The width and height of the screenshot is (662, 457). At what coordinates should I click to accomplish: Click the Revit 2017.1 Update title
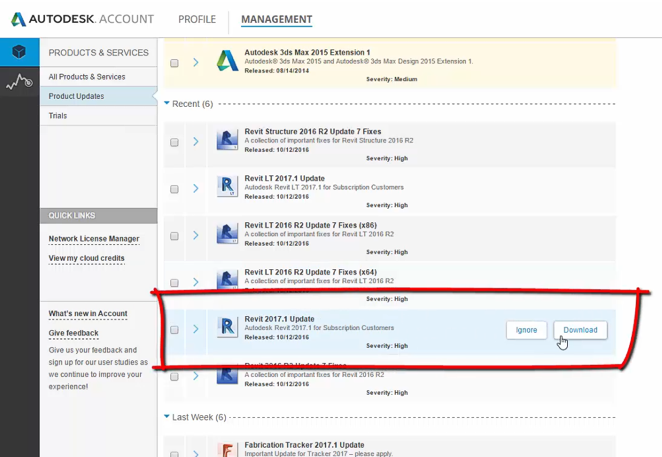(x=279, y=319)
